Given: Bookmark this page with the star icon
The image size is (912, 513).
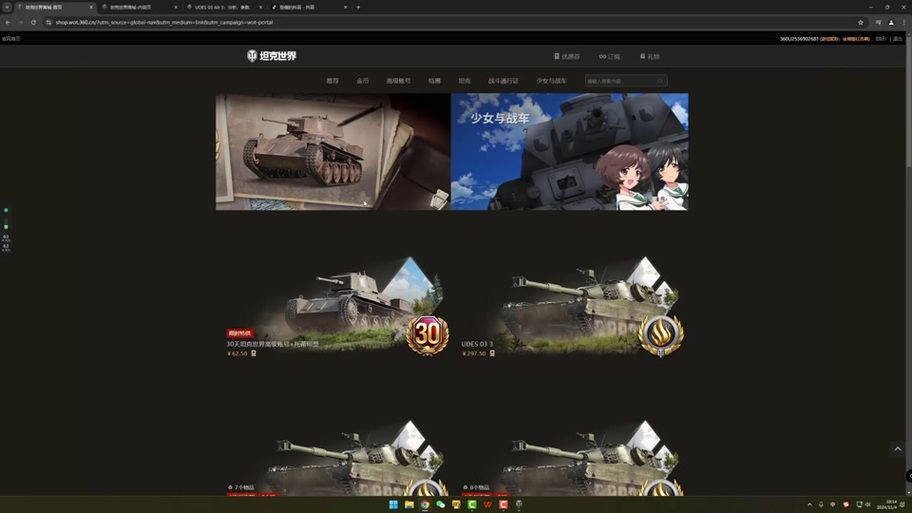Looking at the screenshot, I should (x=860, y=22).
